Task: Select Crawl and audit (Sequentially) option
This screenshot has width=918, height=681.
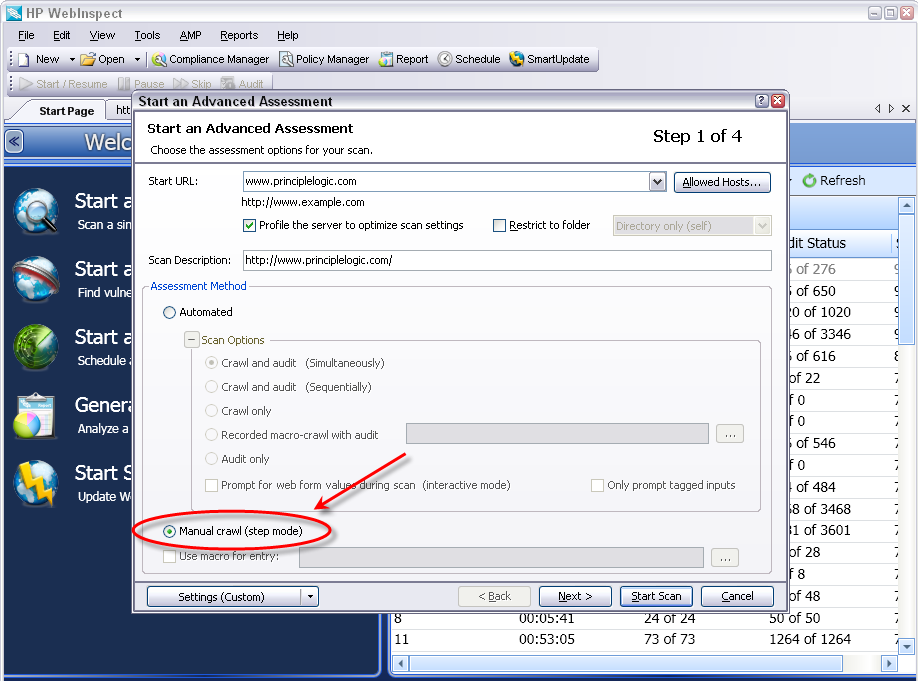Action: (x=211, y=387)
